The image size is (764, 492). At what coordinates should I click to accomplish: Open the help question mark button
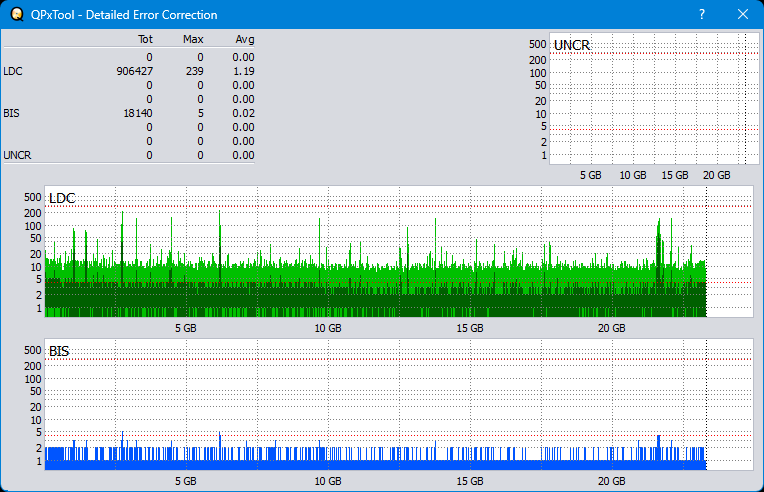(x=702, y=15)
